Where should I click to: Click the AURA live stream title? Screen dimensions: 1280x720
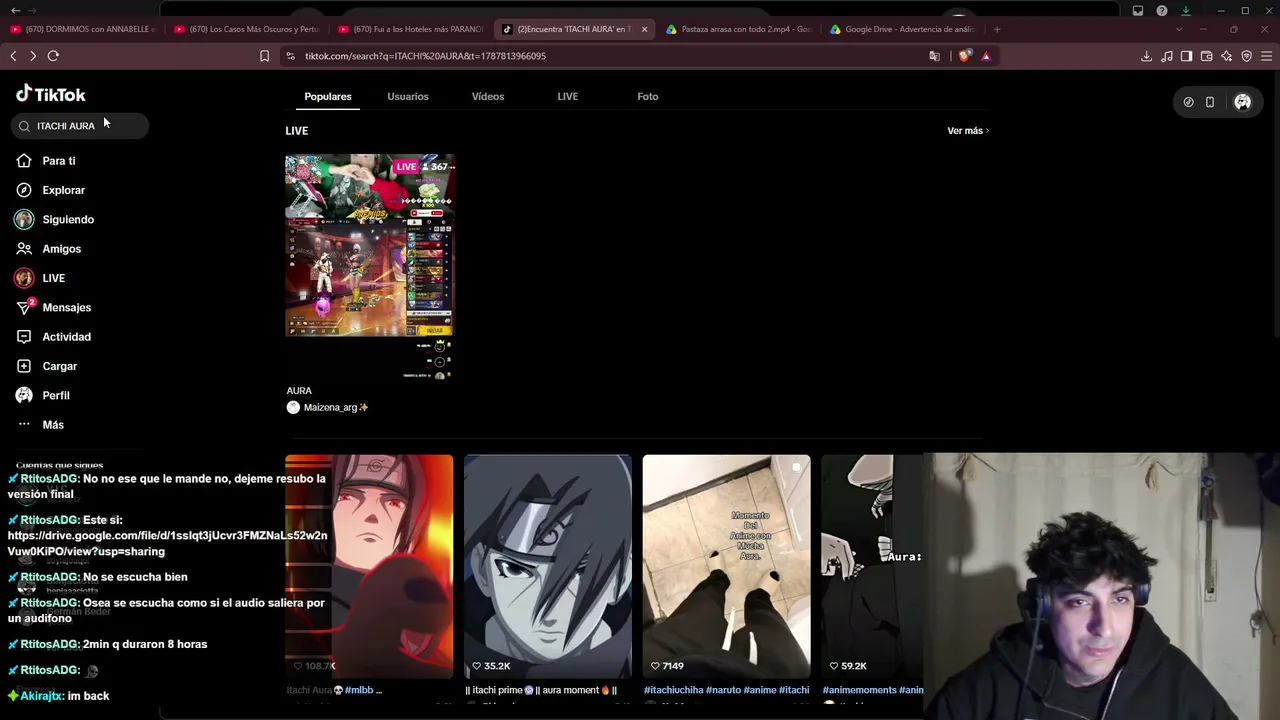tap(299, 391)
